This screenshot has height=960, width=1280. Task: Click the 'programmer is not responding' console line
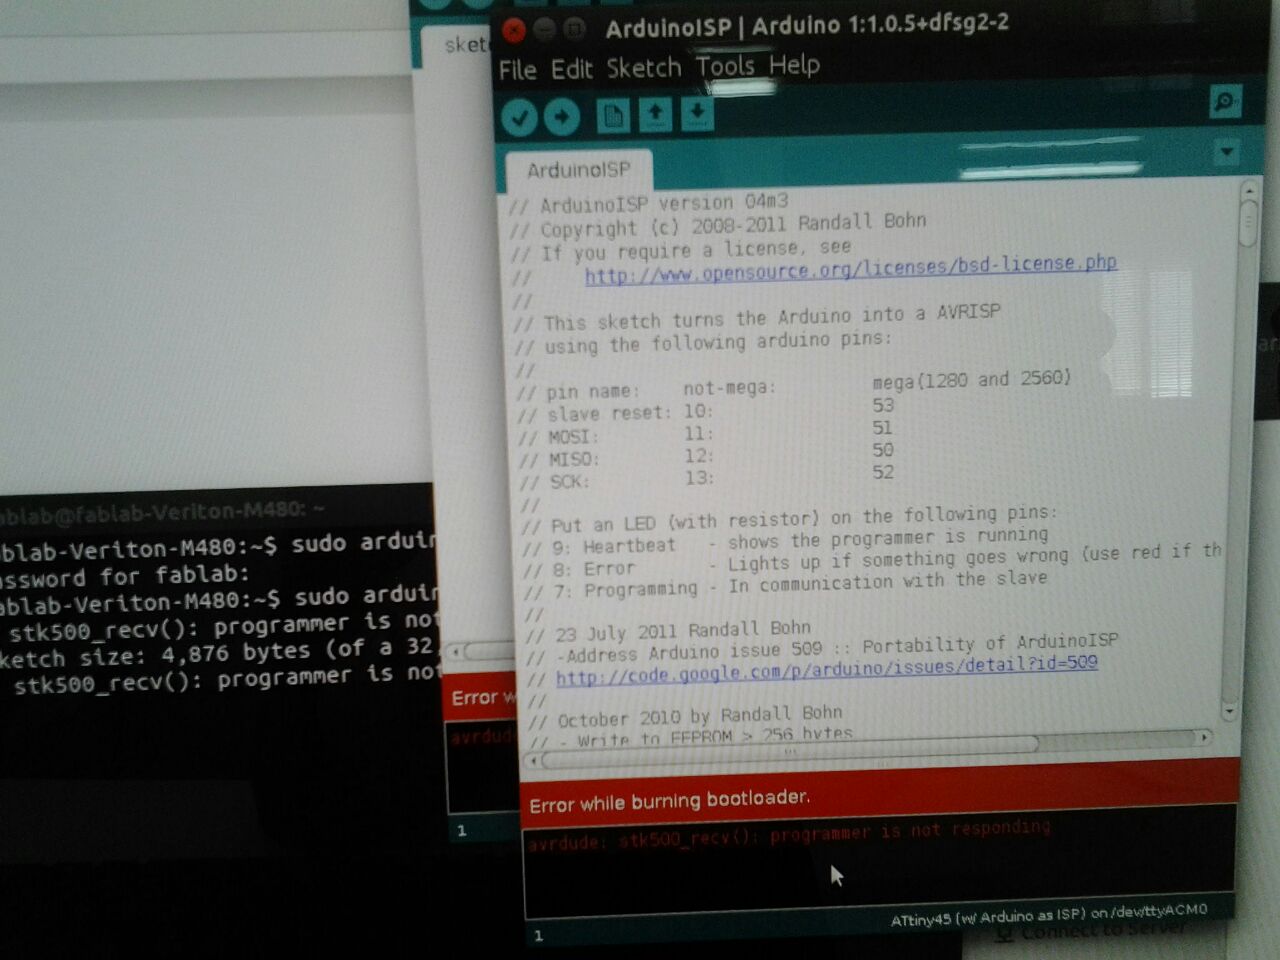790,835
